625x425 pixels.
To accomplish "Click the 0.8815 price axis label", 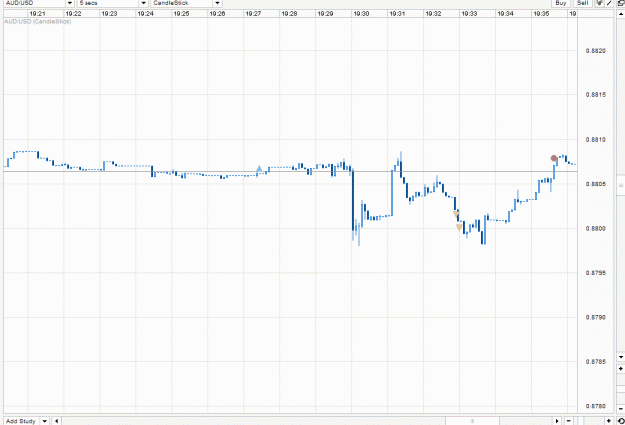I will pos(596,95).
